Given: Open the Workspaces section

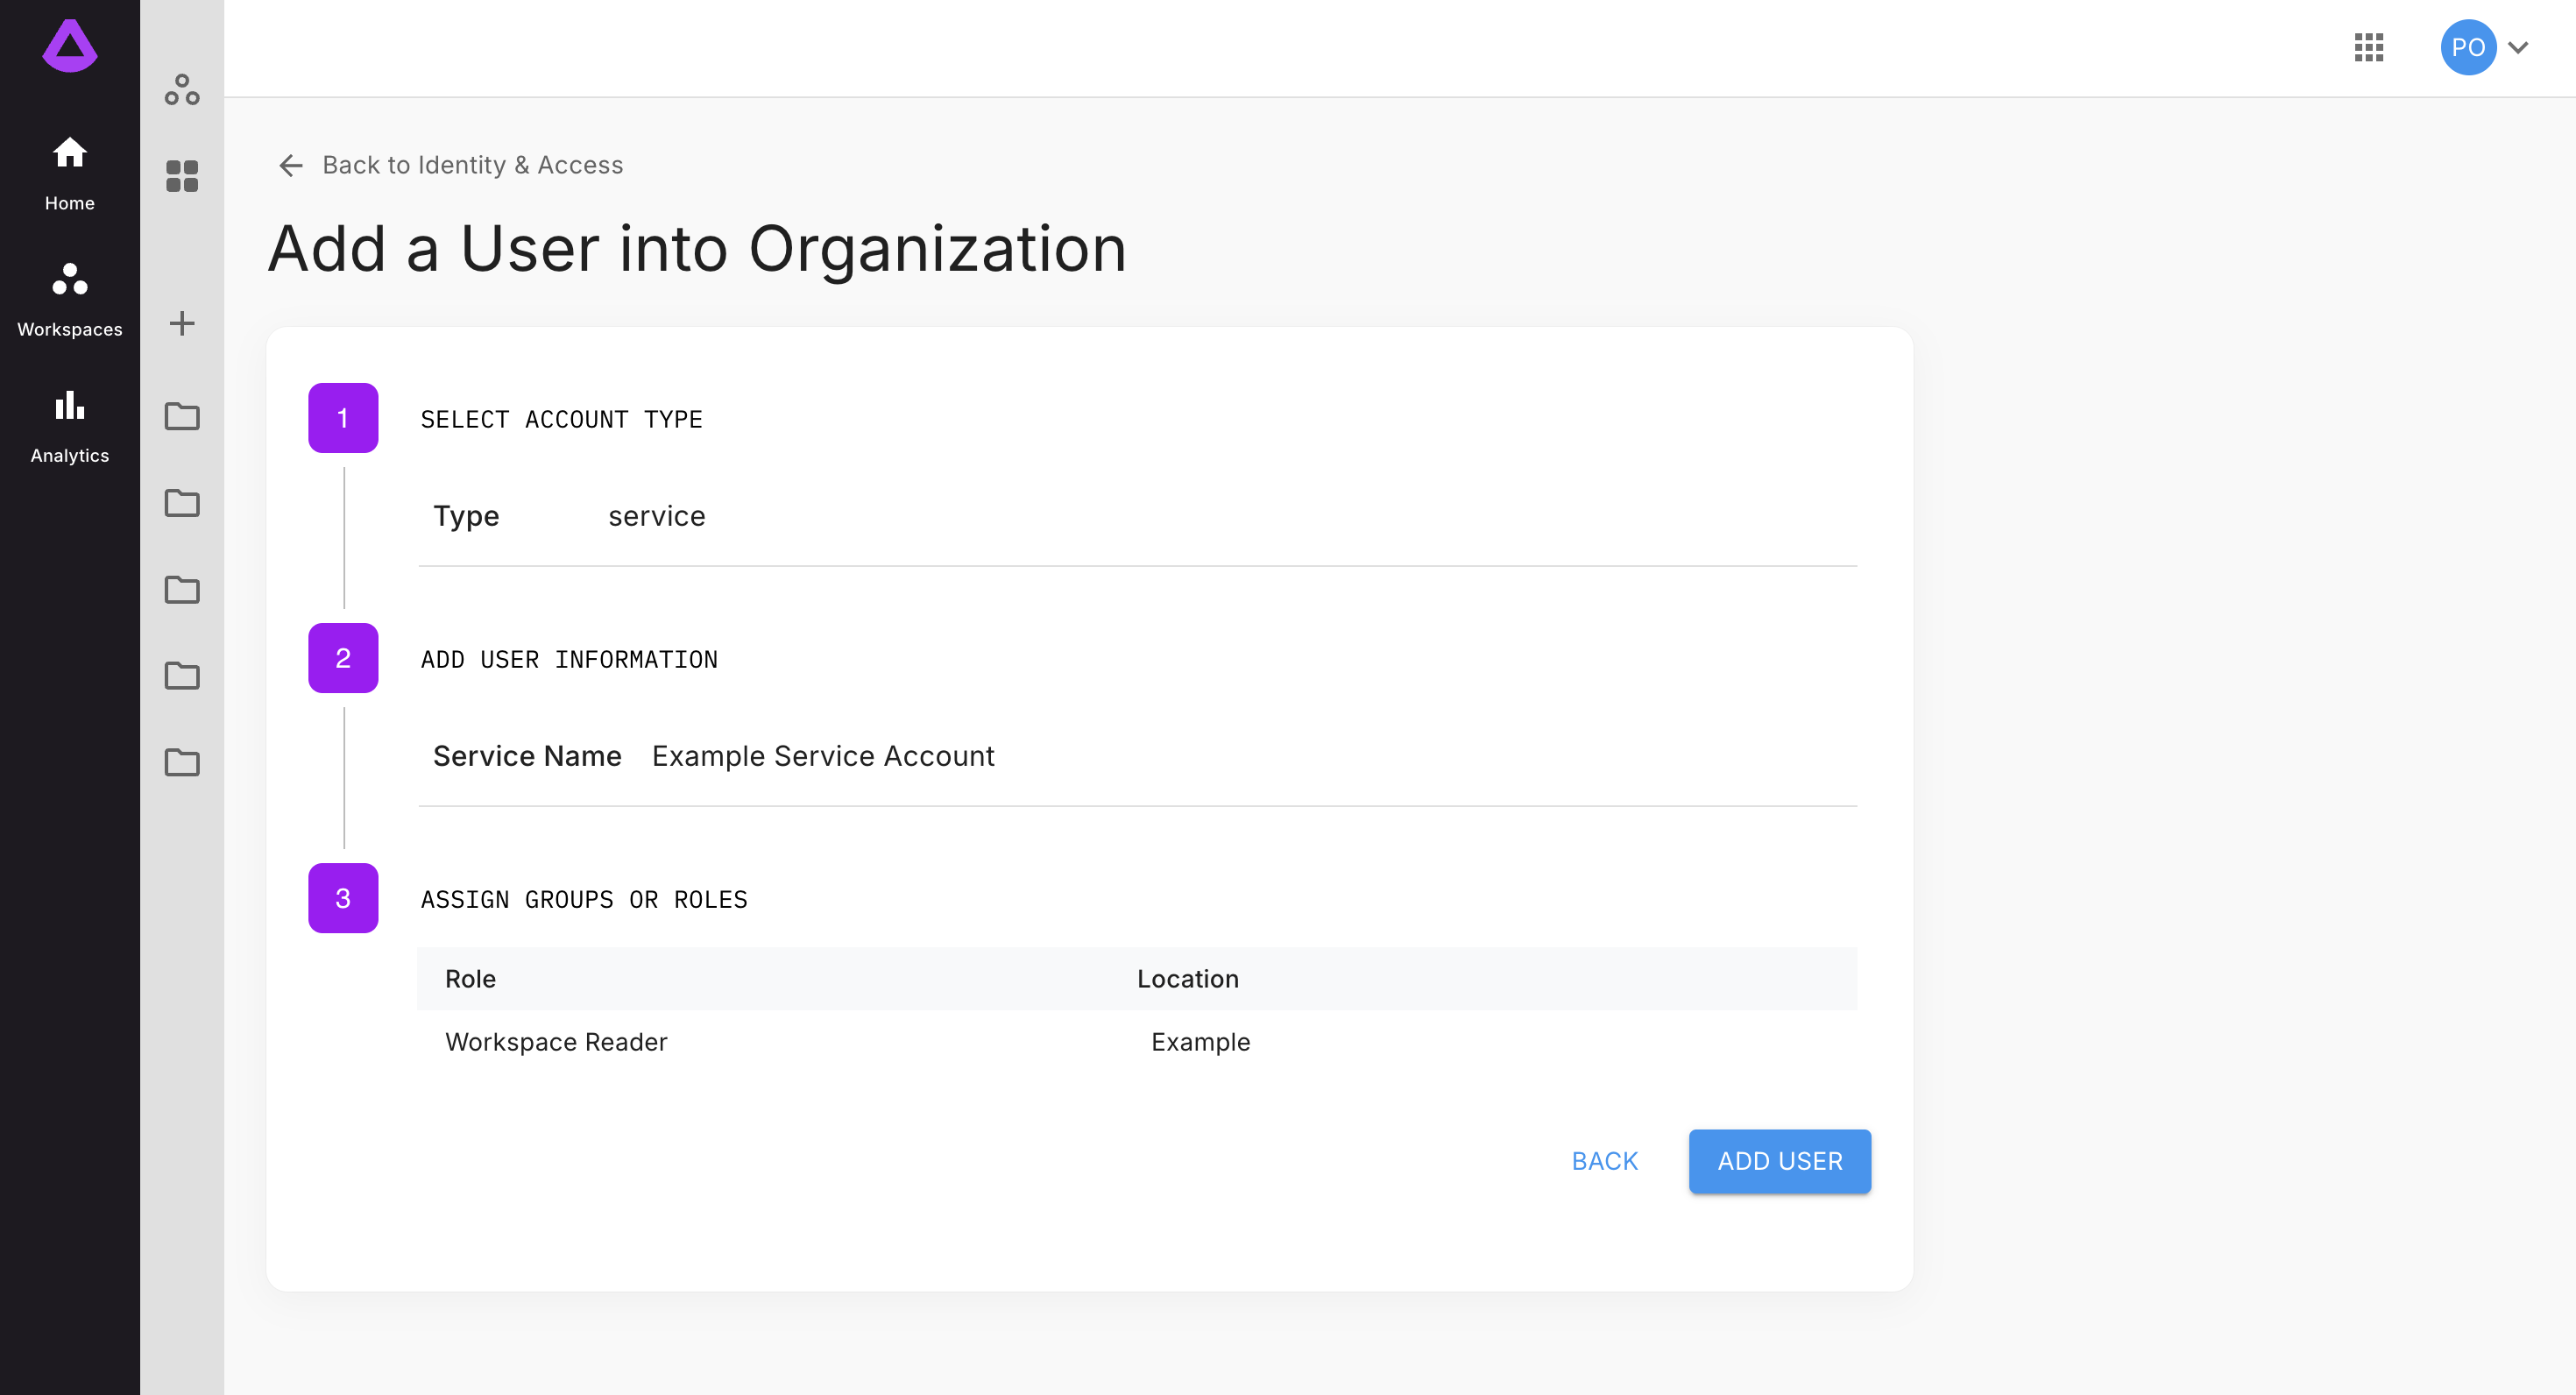Looking at the screenshot, I should [70, 300].
